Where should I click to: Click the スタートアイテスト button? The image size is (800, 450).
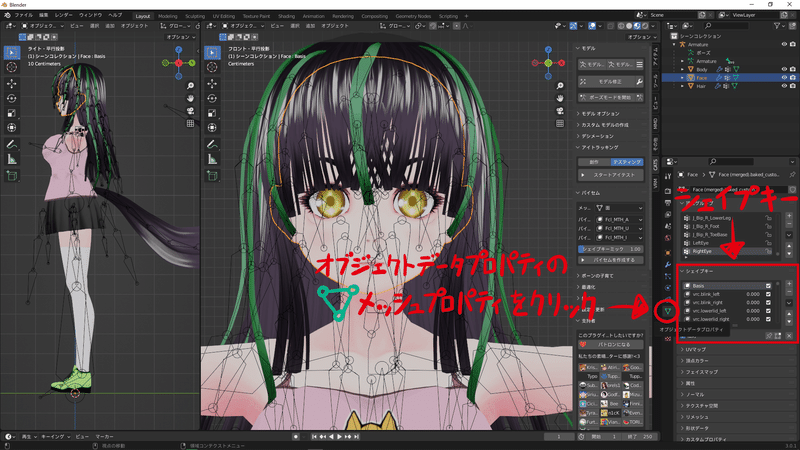(611, 175)
